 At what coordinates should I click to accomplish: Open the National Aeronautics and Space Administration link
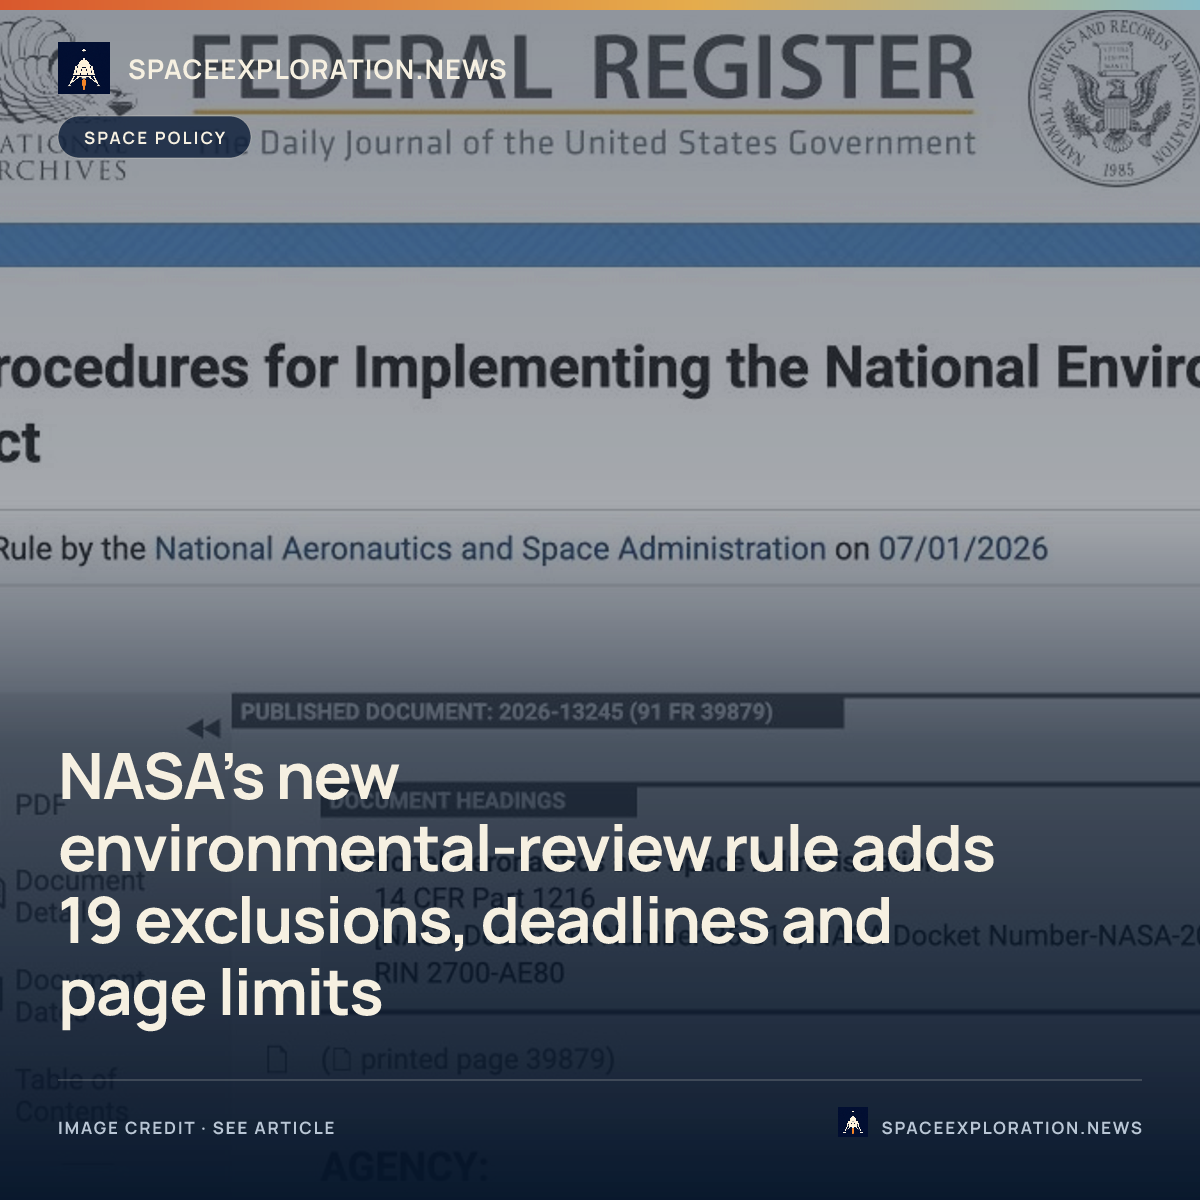490,549
